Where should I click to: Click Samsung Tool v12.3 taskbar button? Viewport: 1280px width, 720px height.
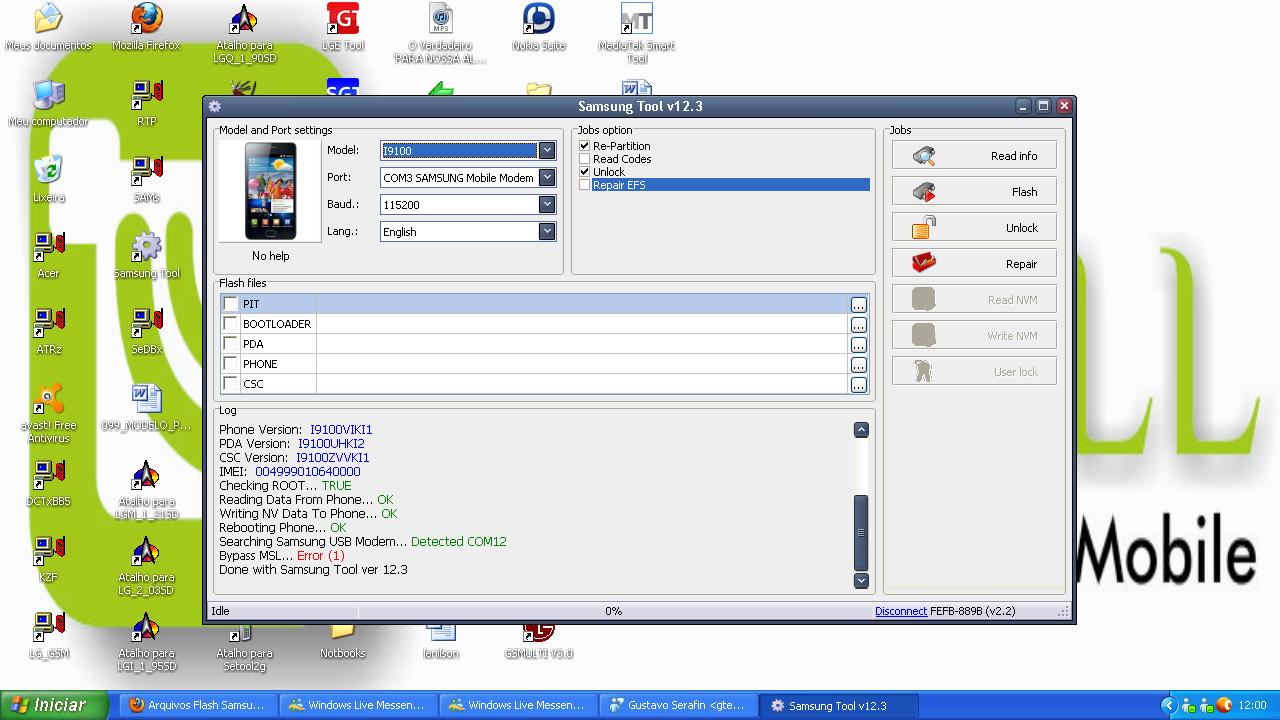838,705
